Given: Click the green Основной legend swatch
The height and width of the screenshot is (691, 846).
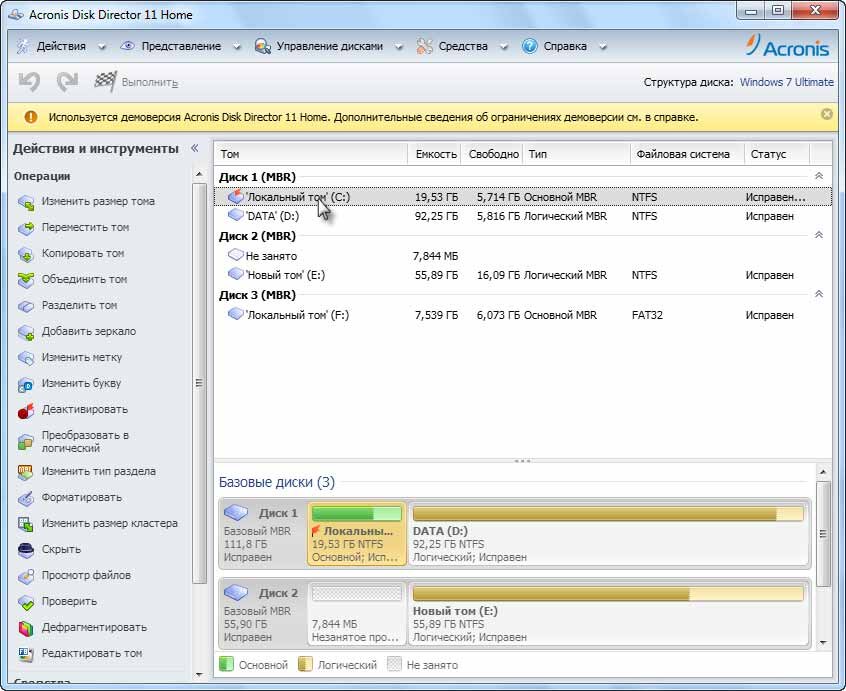Looking at the screenshot, I should click(x=226, y=664).
